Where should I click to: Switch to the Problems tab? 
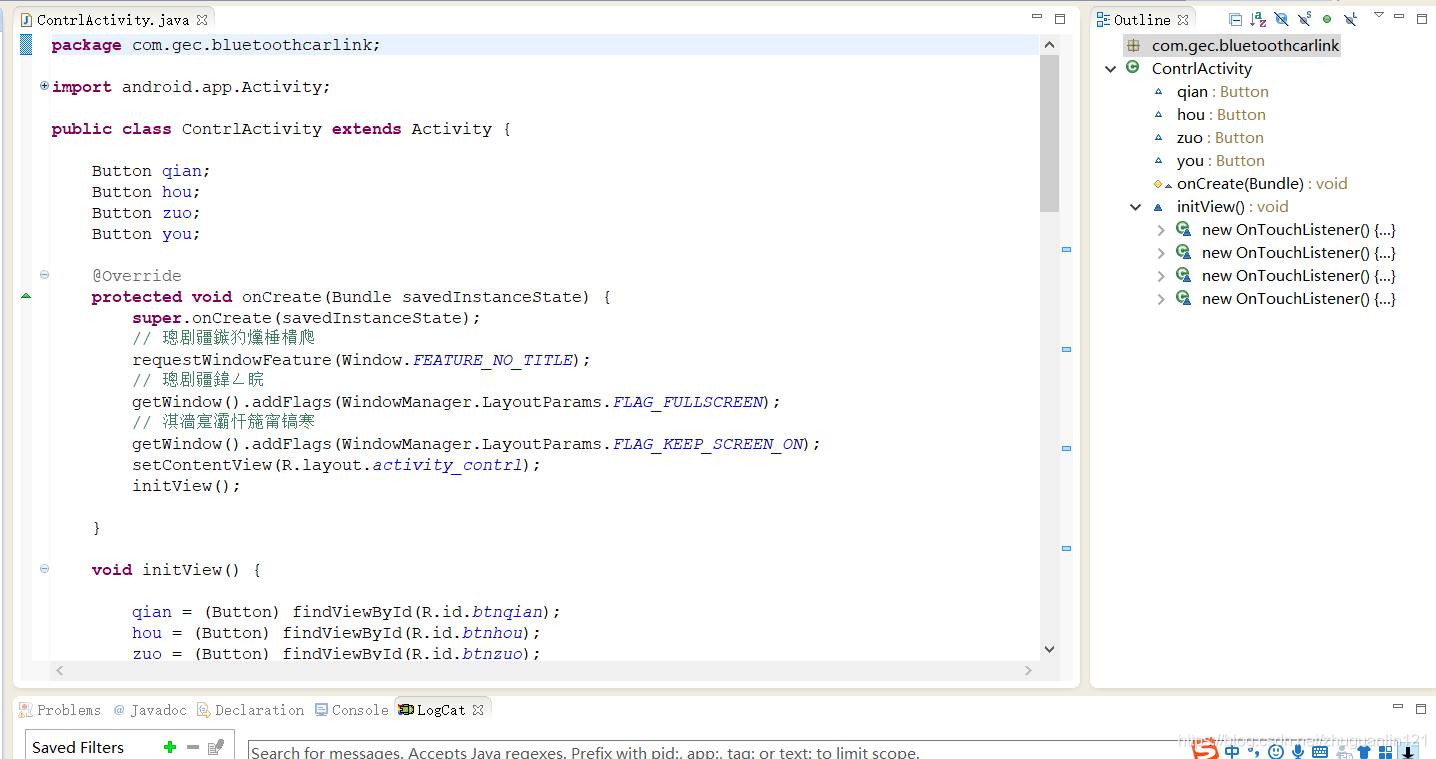[x=60, y=710]
